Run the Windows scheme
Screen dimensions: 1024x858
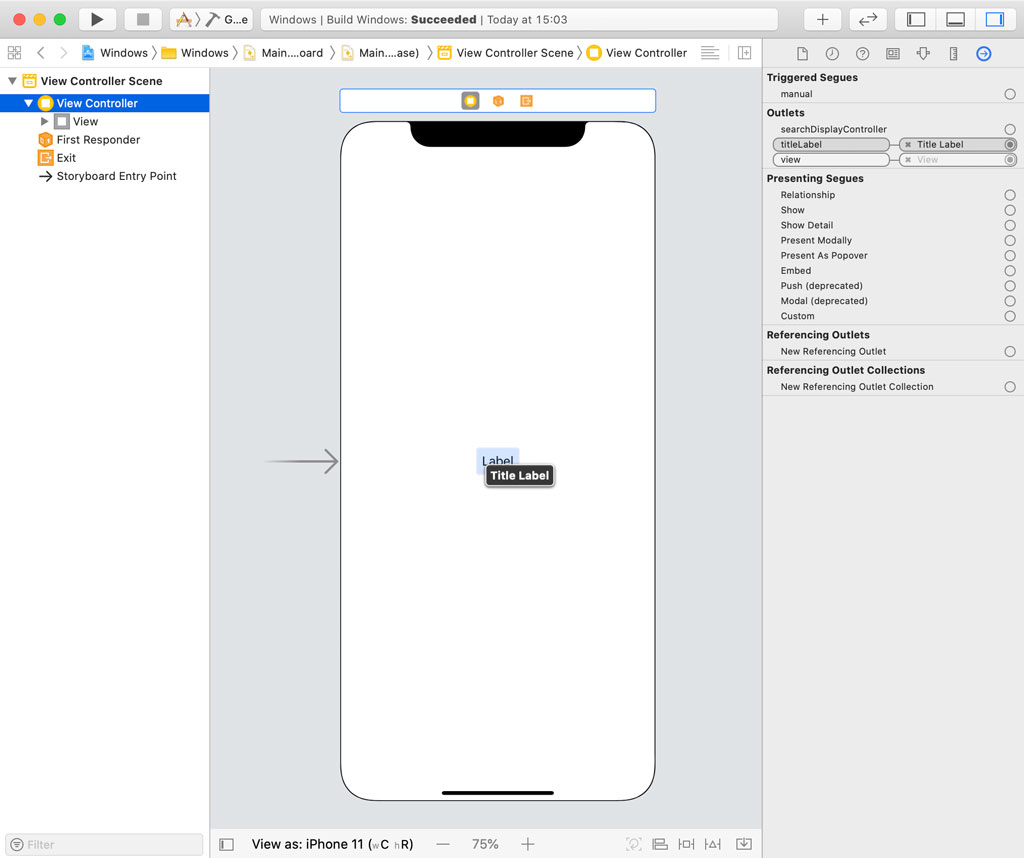coord(97,18)
